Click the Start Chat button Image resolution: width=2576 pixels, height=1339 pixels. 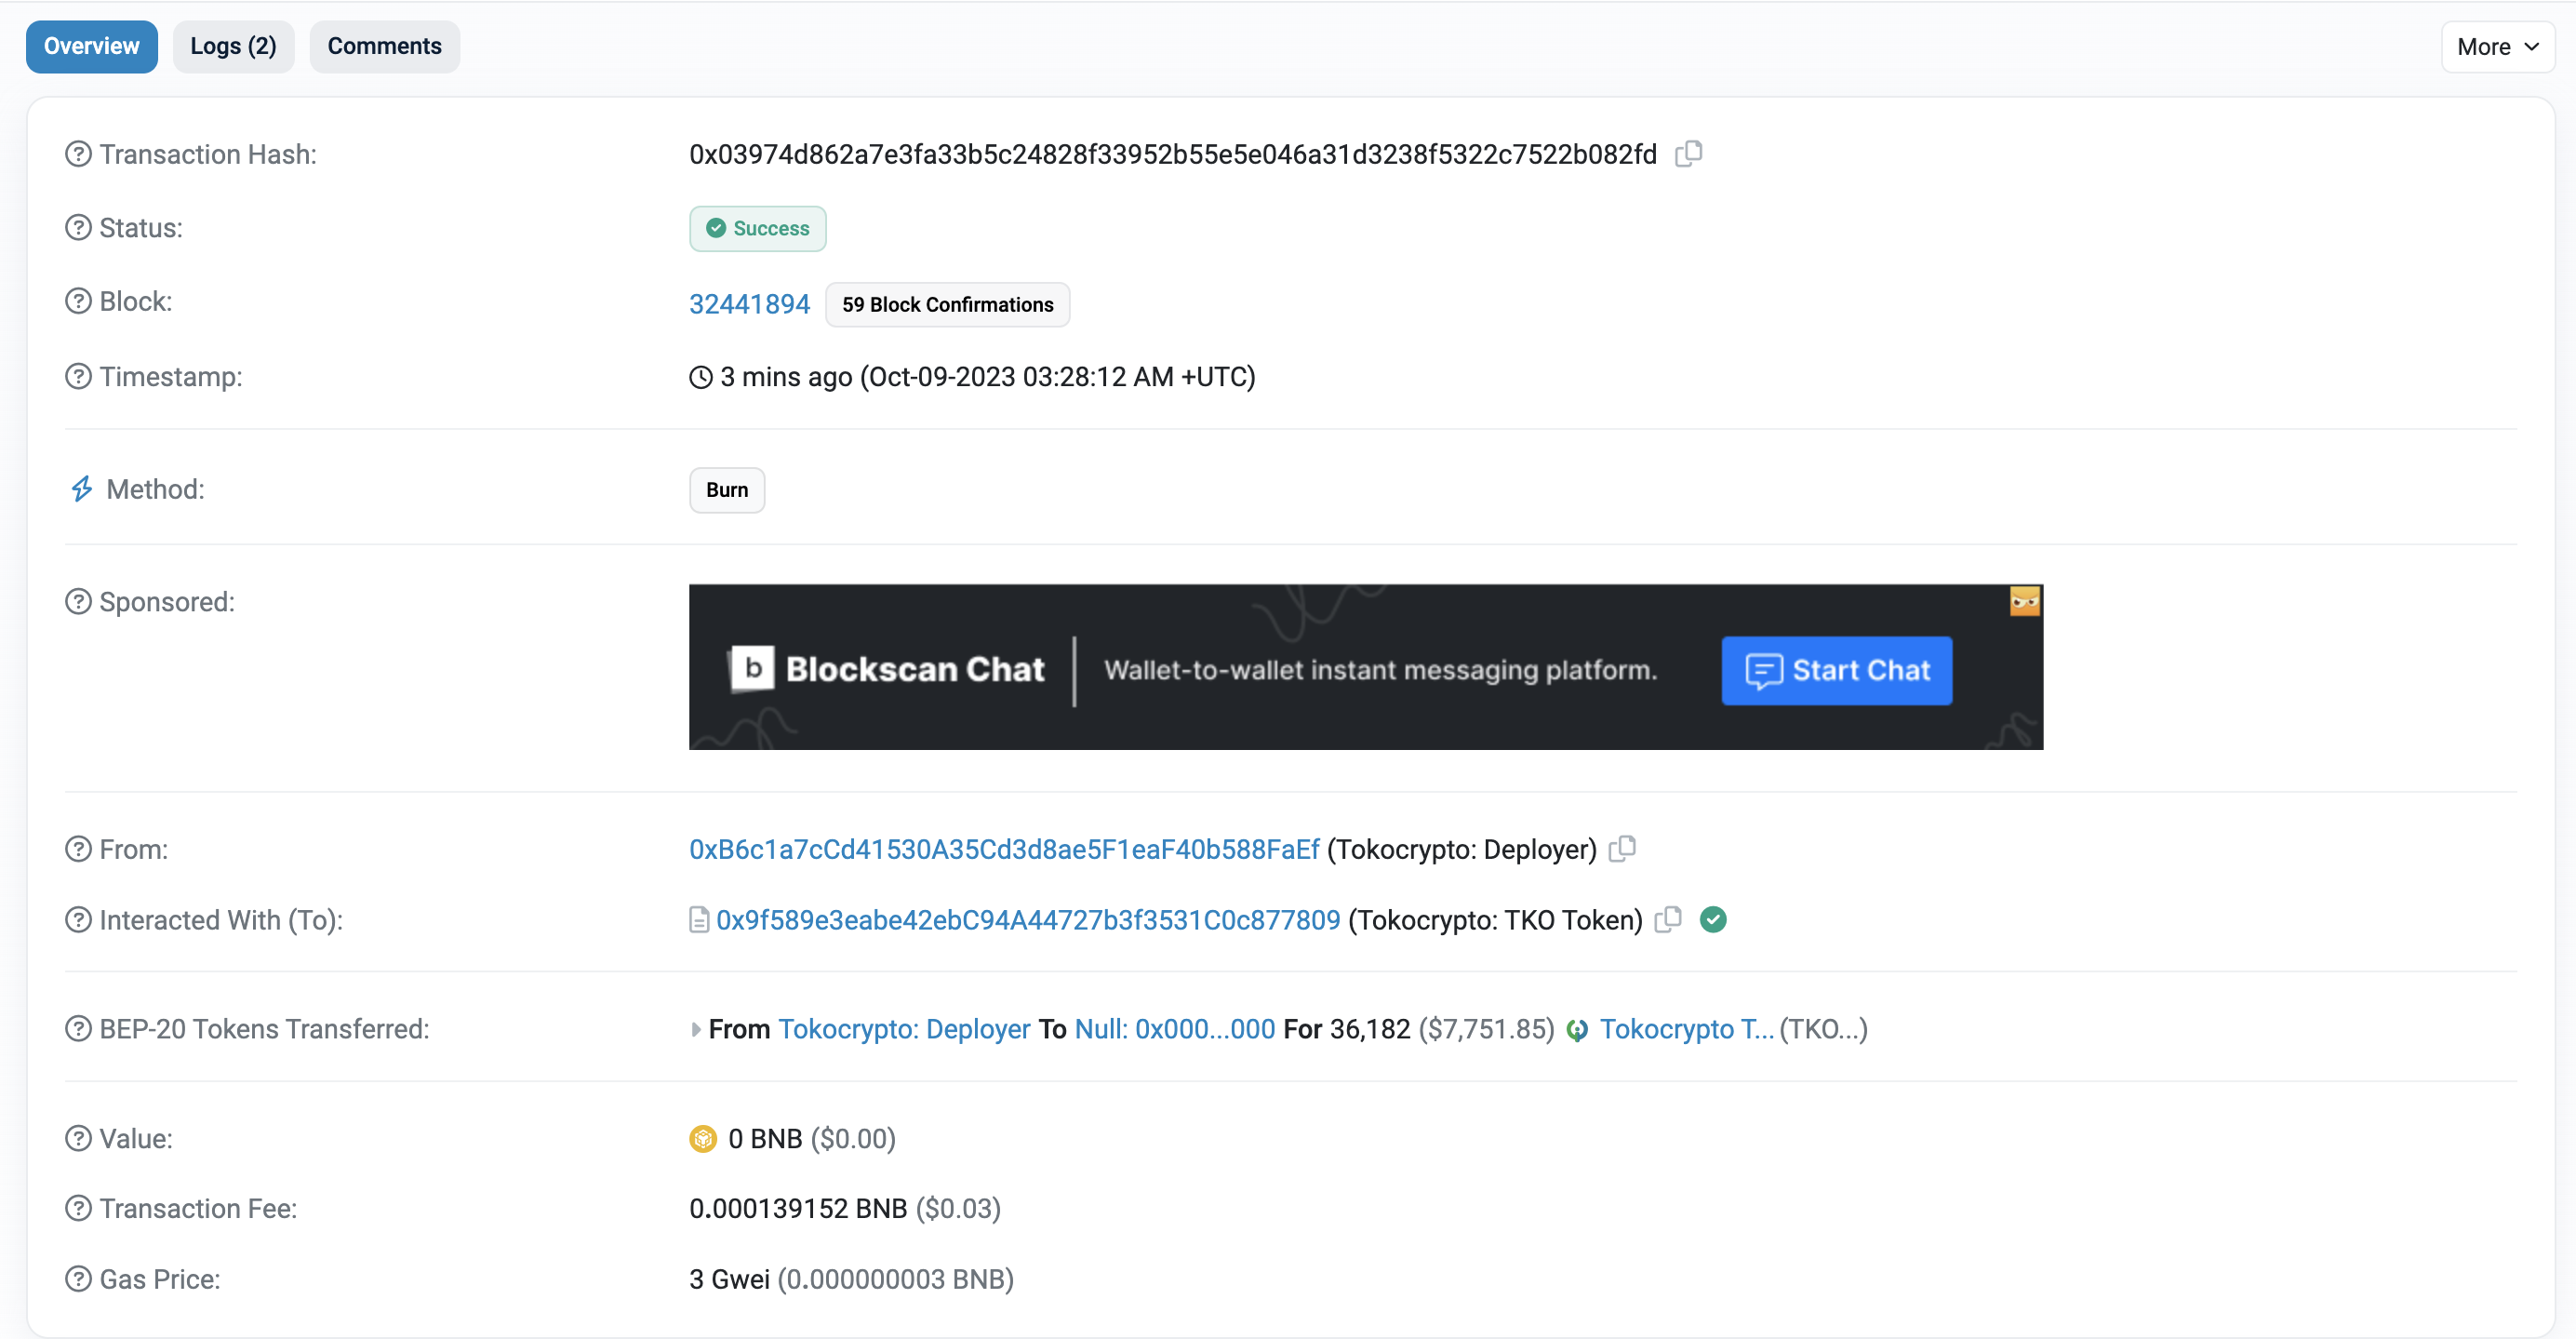point(1836,670)
